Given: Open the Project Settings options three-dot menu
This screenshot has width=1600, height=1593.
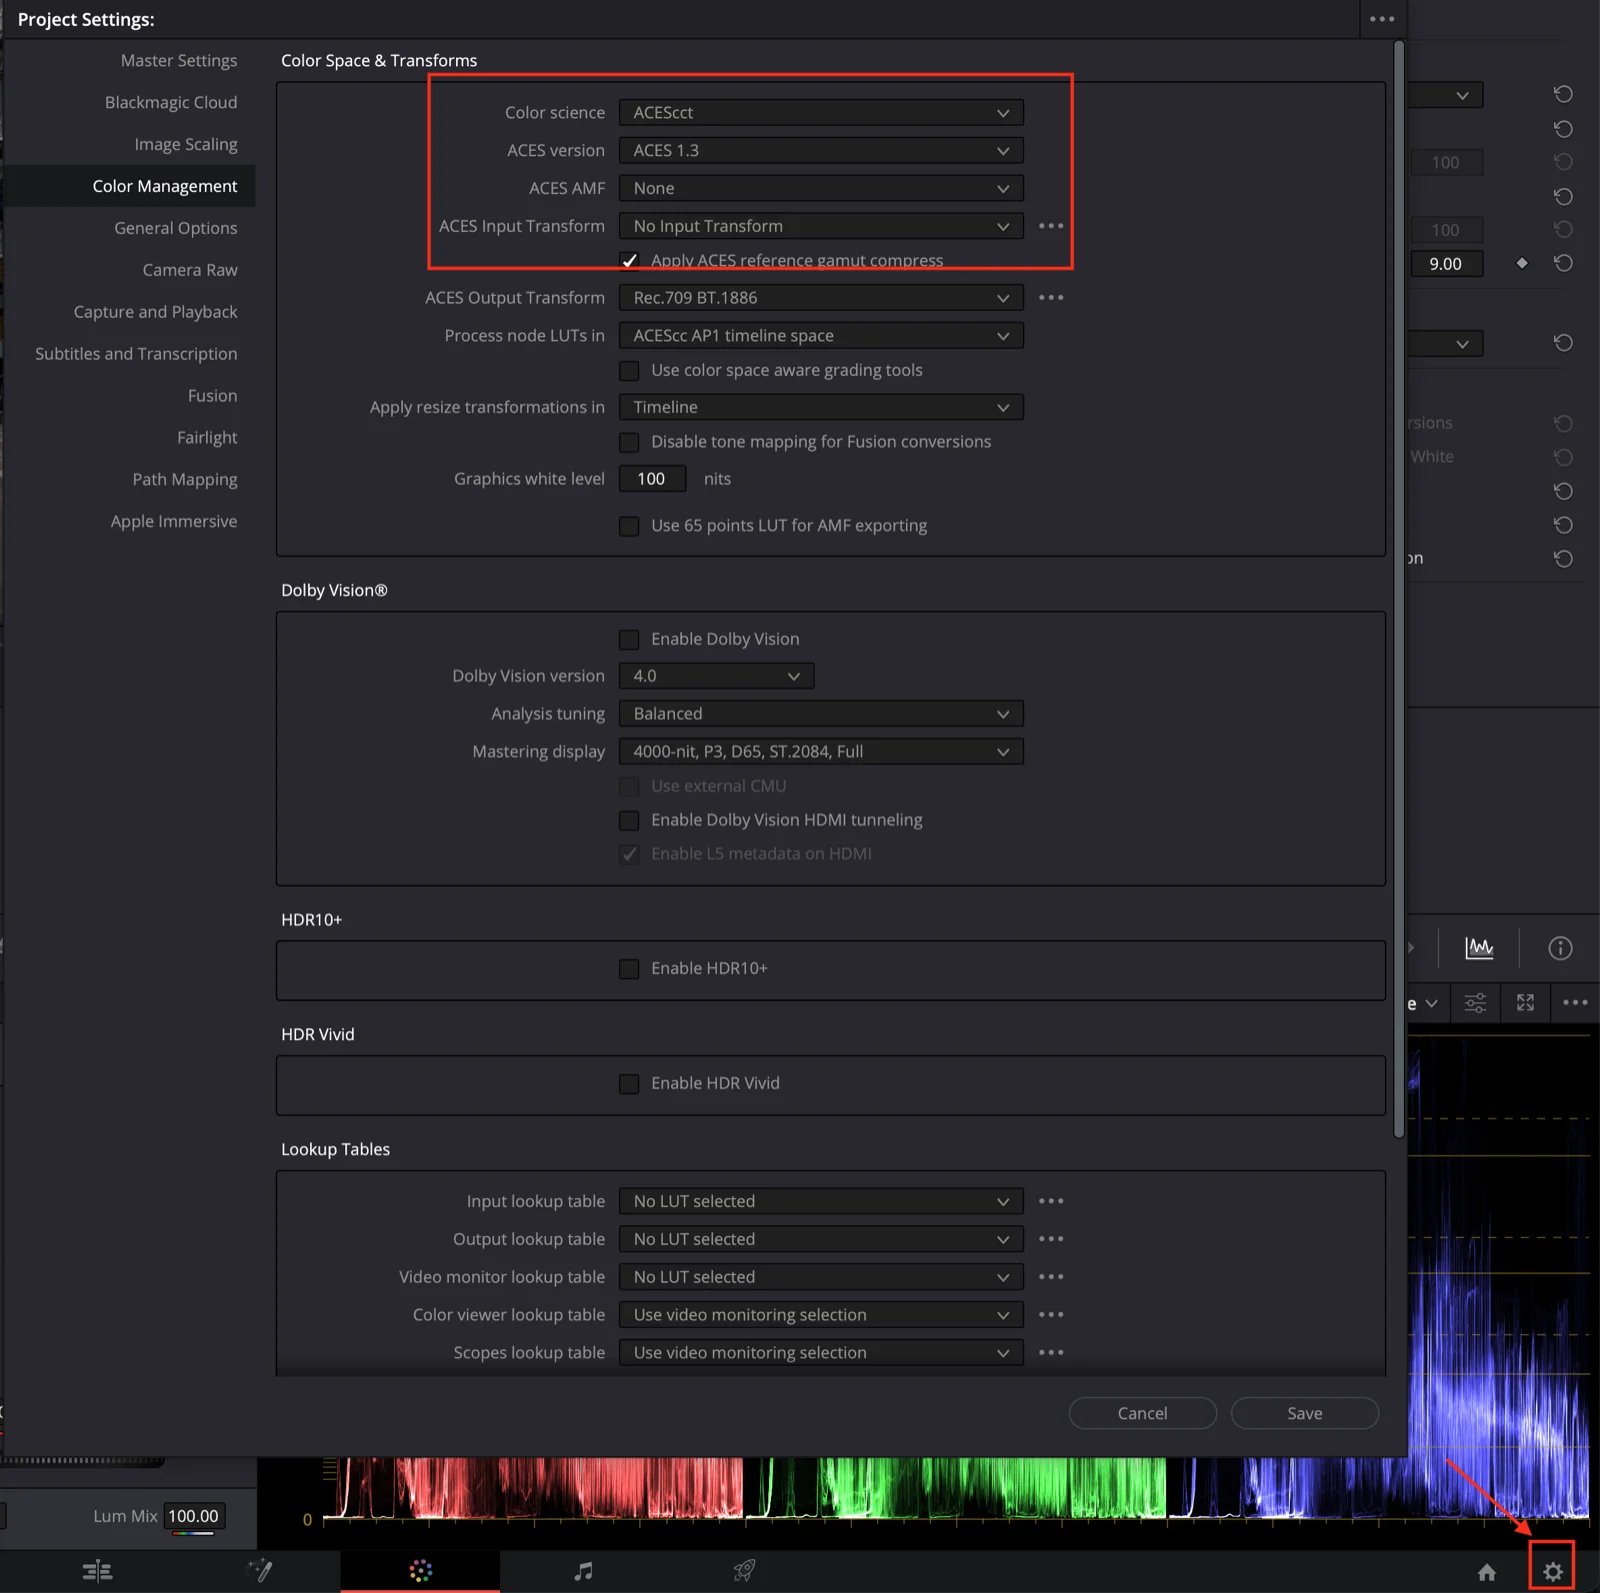Looking at the screenshot, I should coord(1382,19).
